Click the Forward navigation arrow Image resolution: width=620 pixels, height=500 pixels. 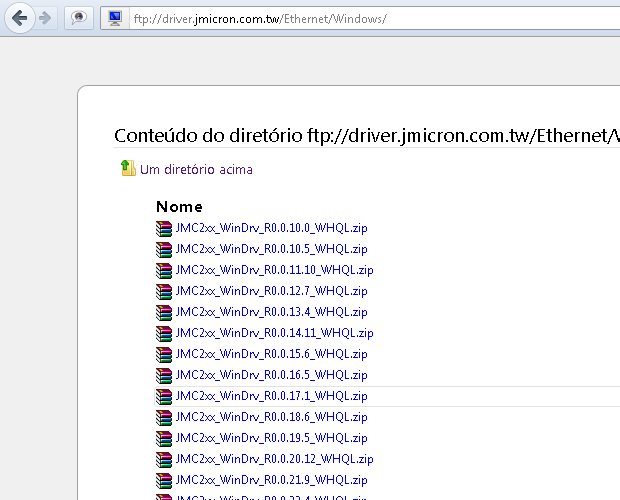(x=45, y=18)
